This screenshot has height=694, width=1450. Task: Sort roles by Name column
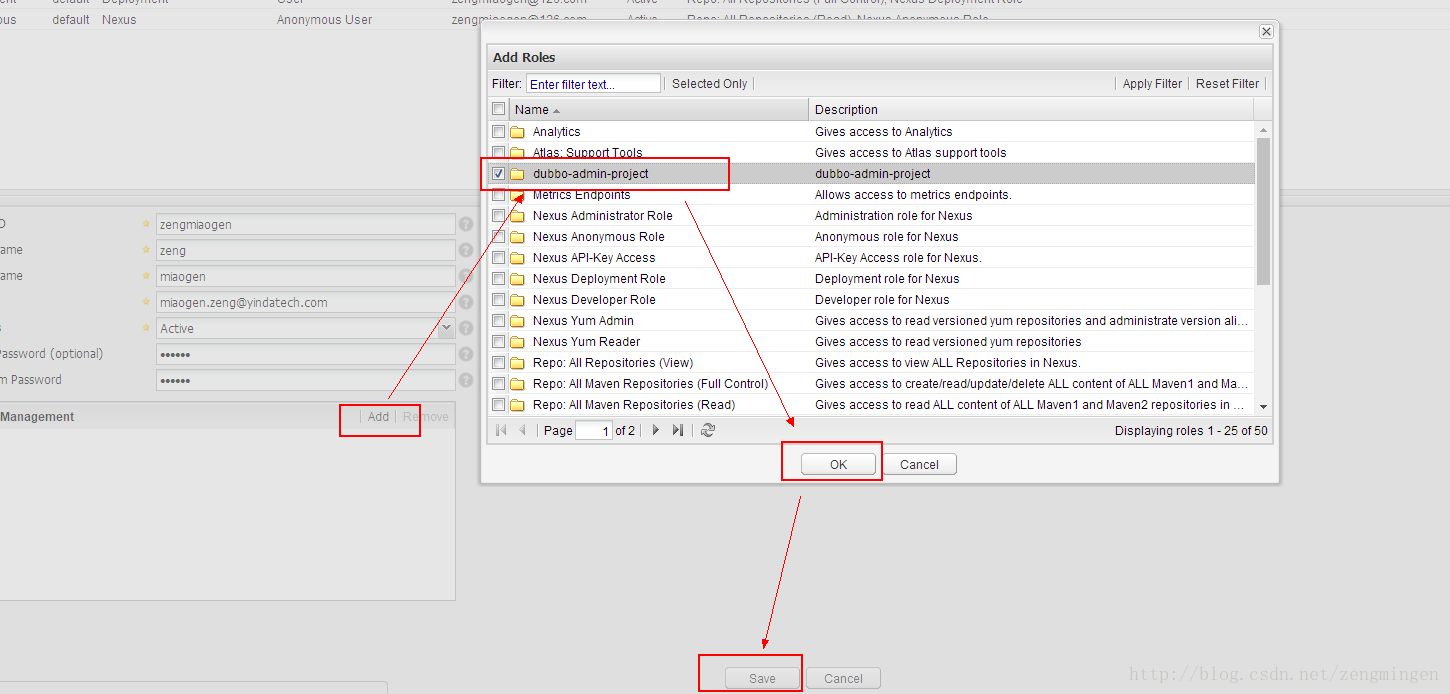coord(658,110)
